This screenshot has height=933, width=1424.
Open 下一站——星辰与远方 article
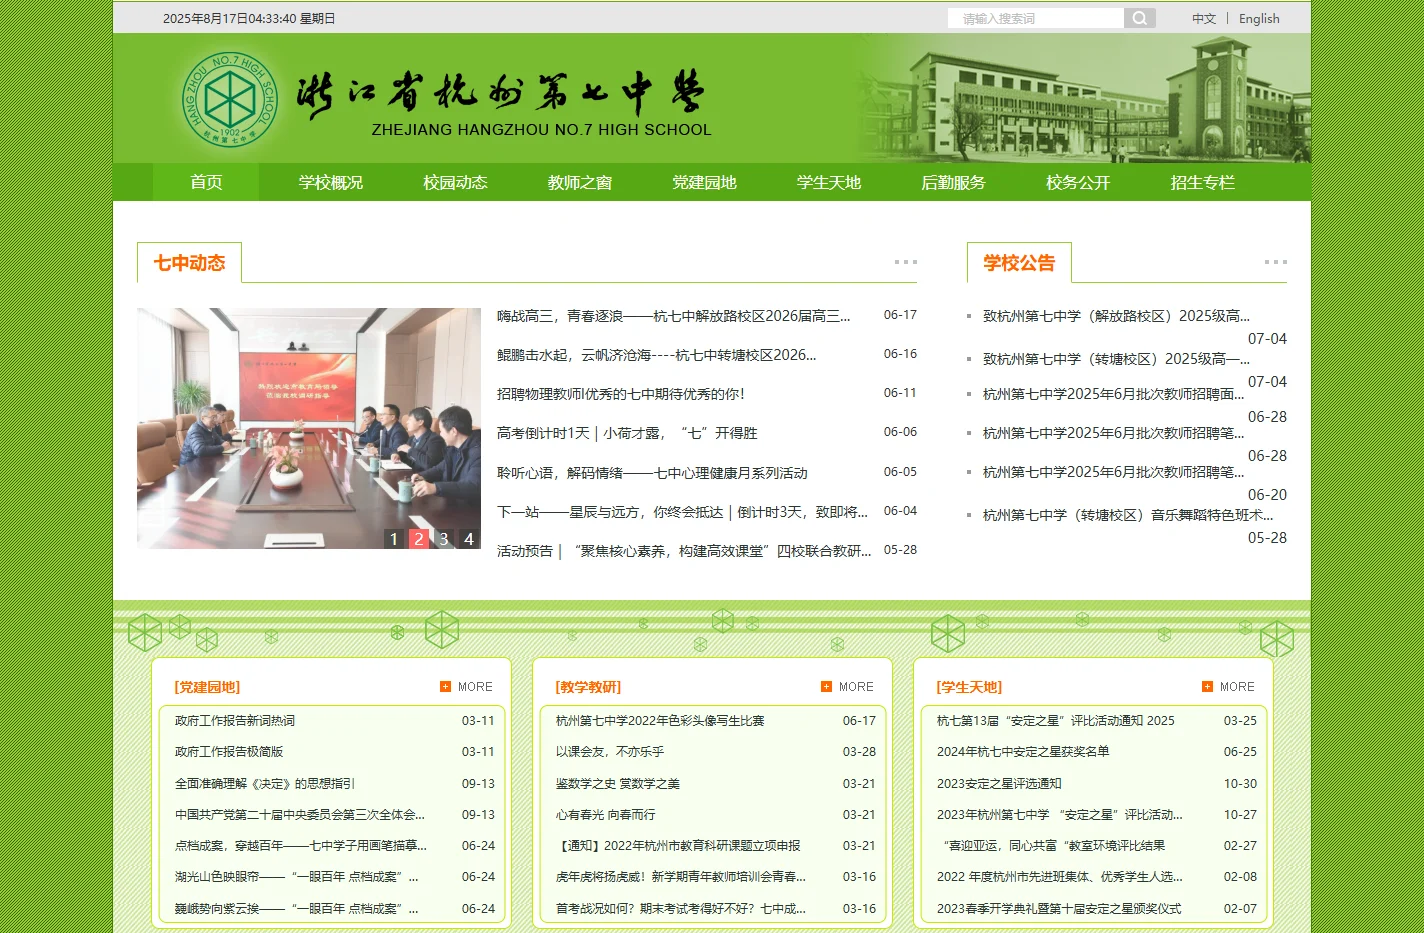tap(683, 512)
